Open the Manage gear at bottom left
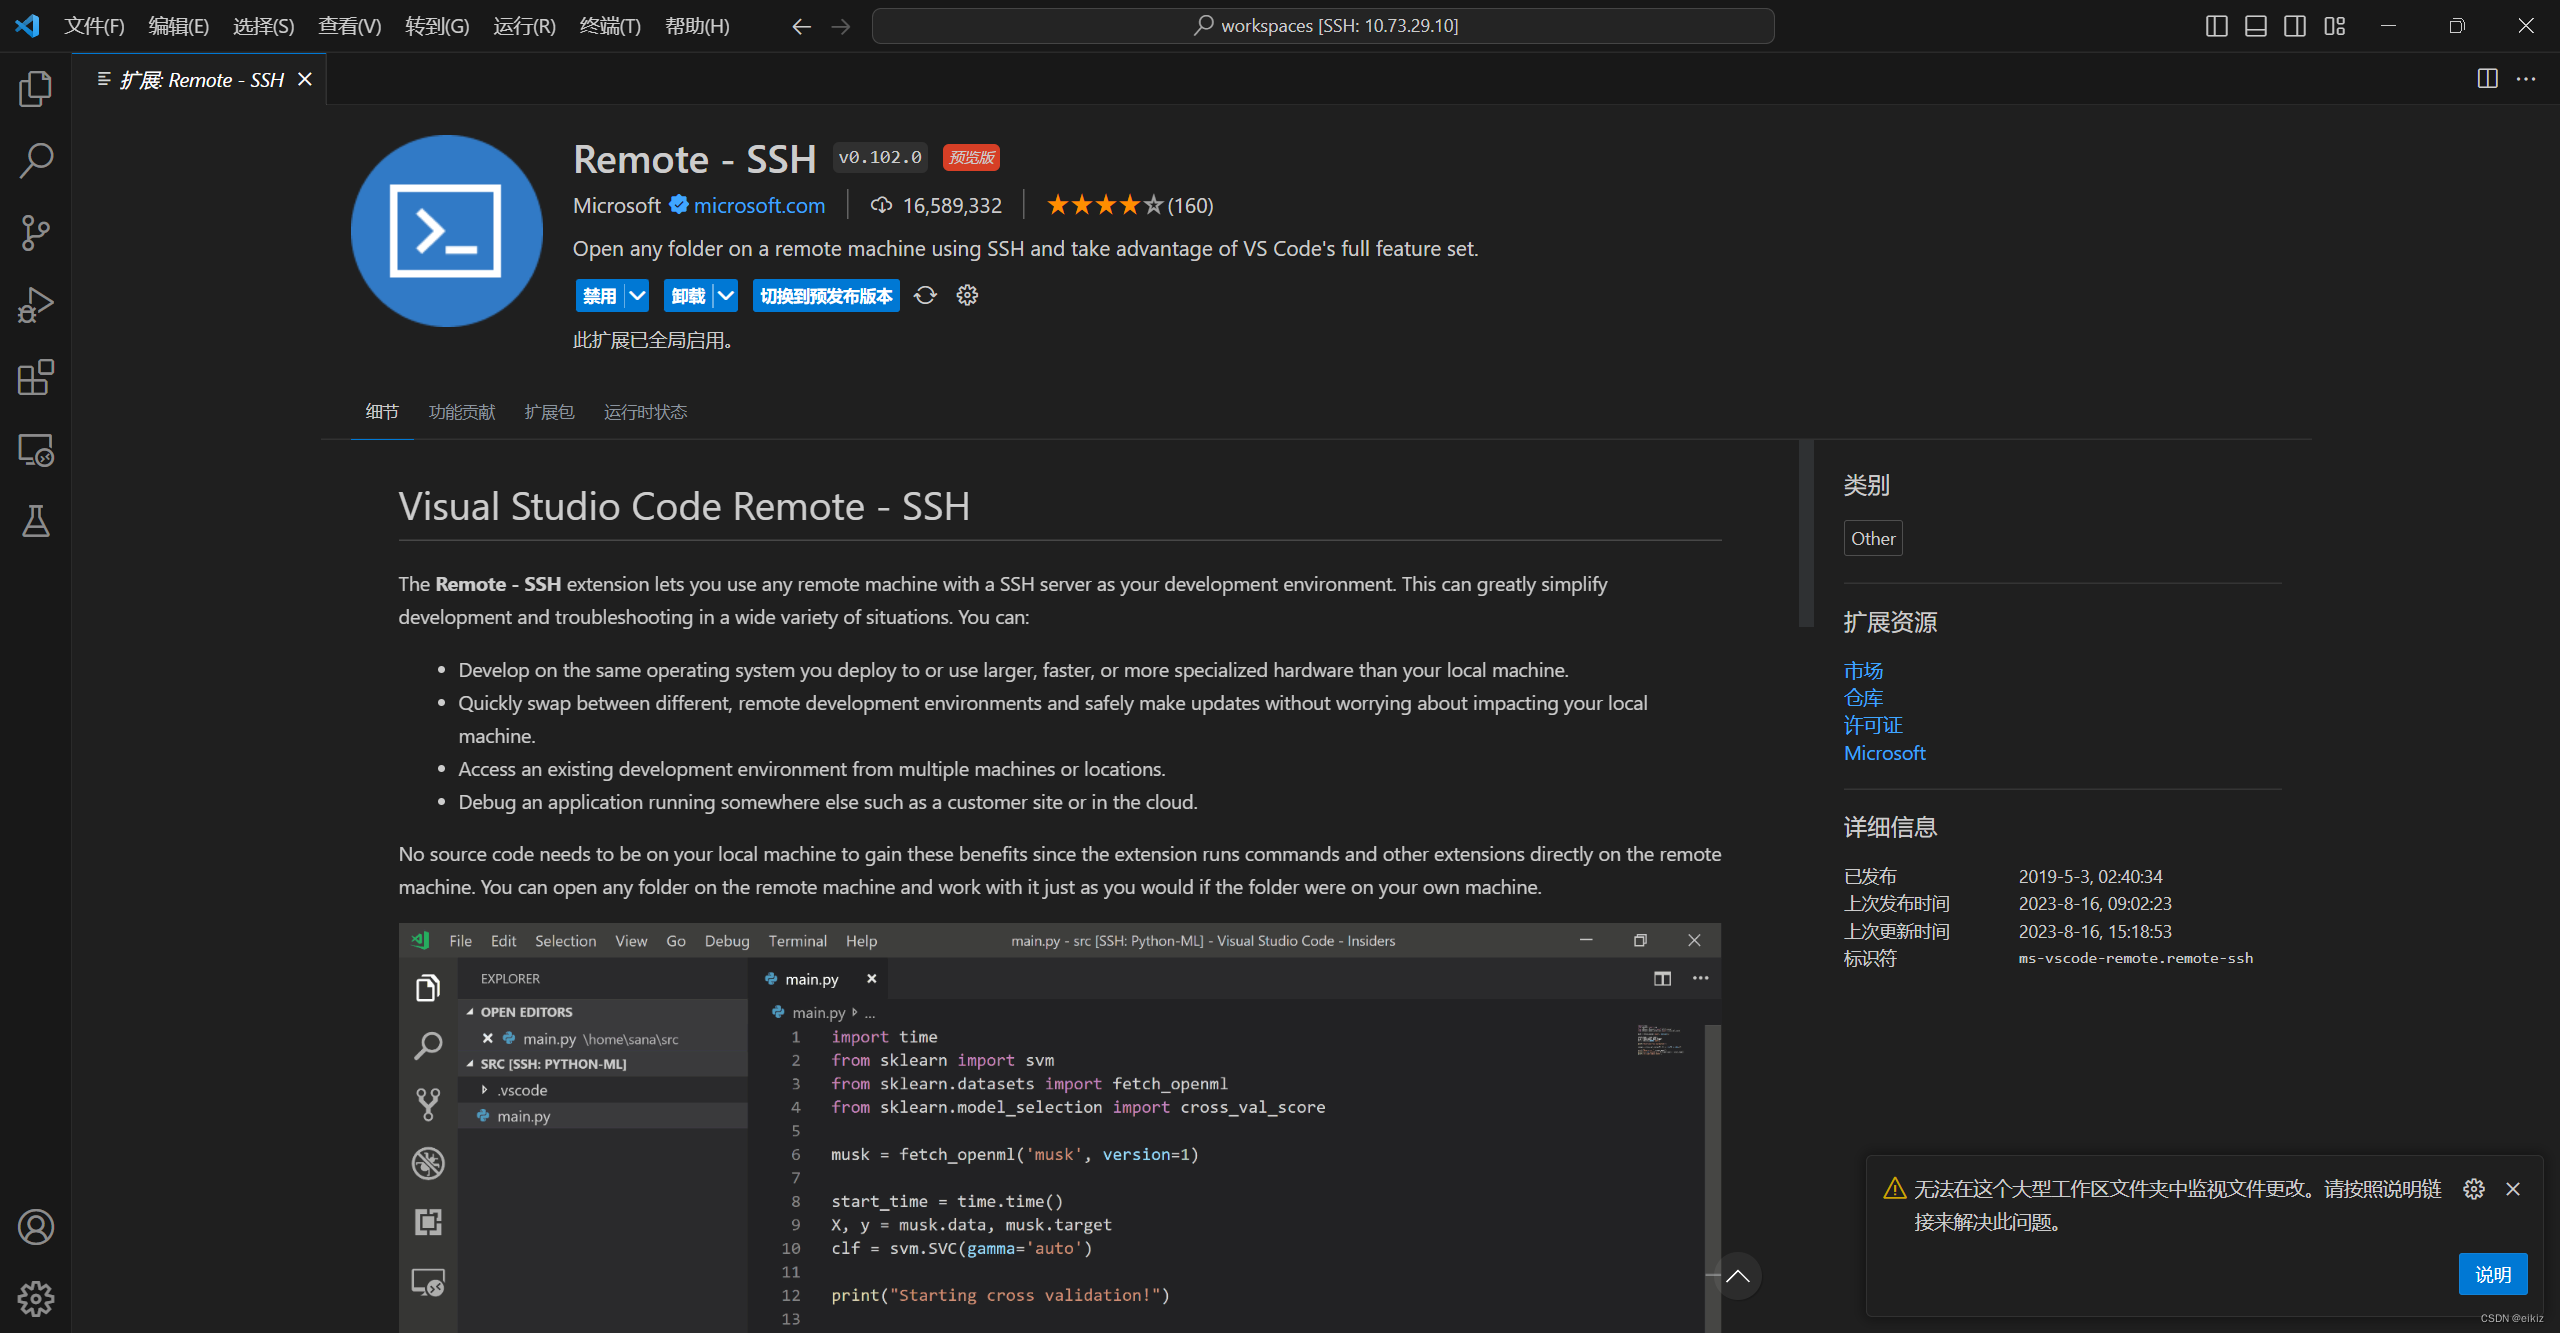This screenshot has height=1333, width=2560. coord(35,1299)
